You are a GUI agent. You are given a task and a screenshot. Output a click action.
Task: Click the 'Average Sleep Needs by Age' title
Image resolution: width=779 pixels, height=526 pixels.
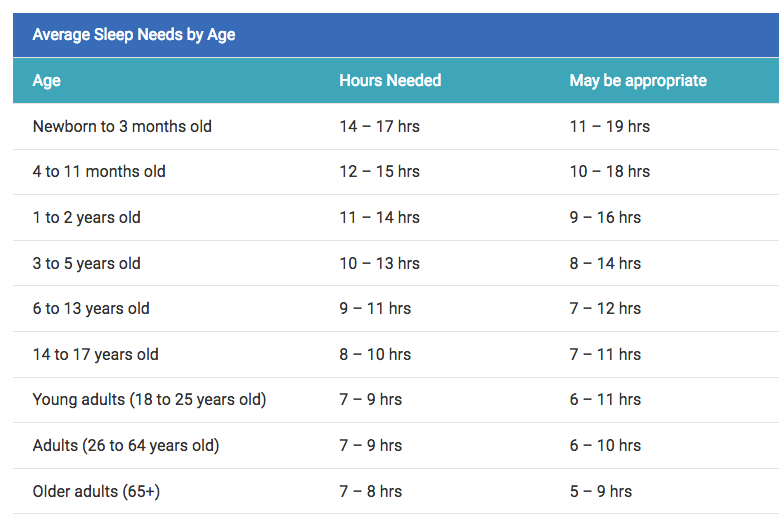(134, 35)
